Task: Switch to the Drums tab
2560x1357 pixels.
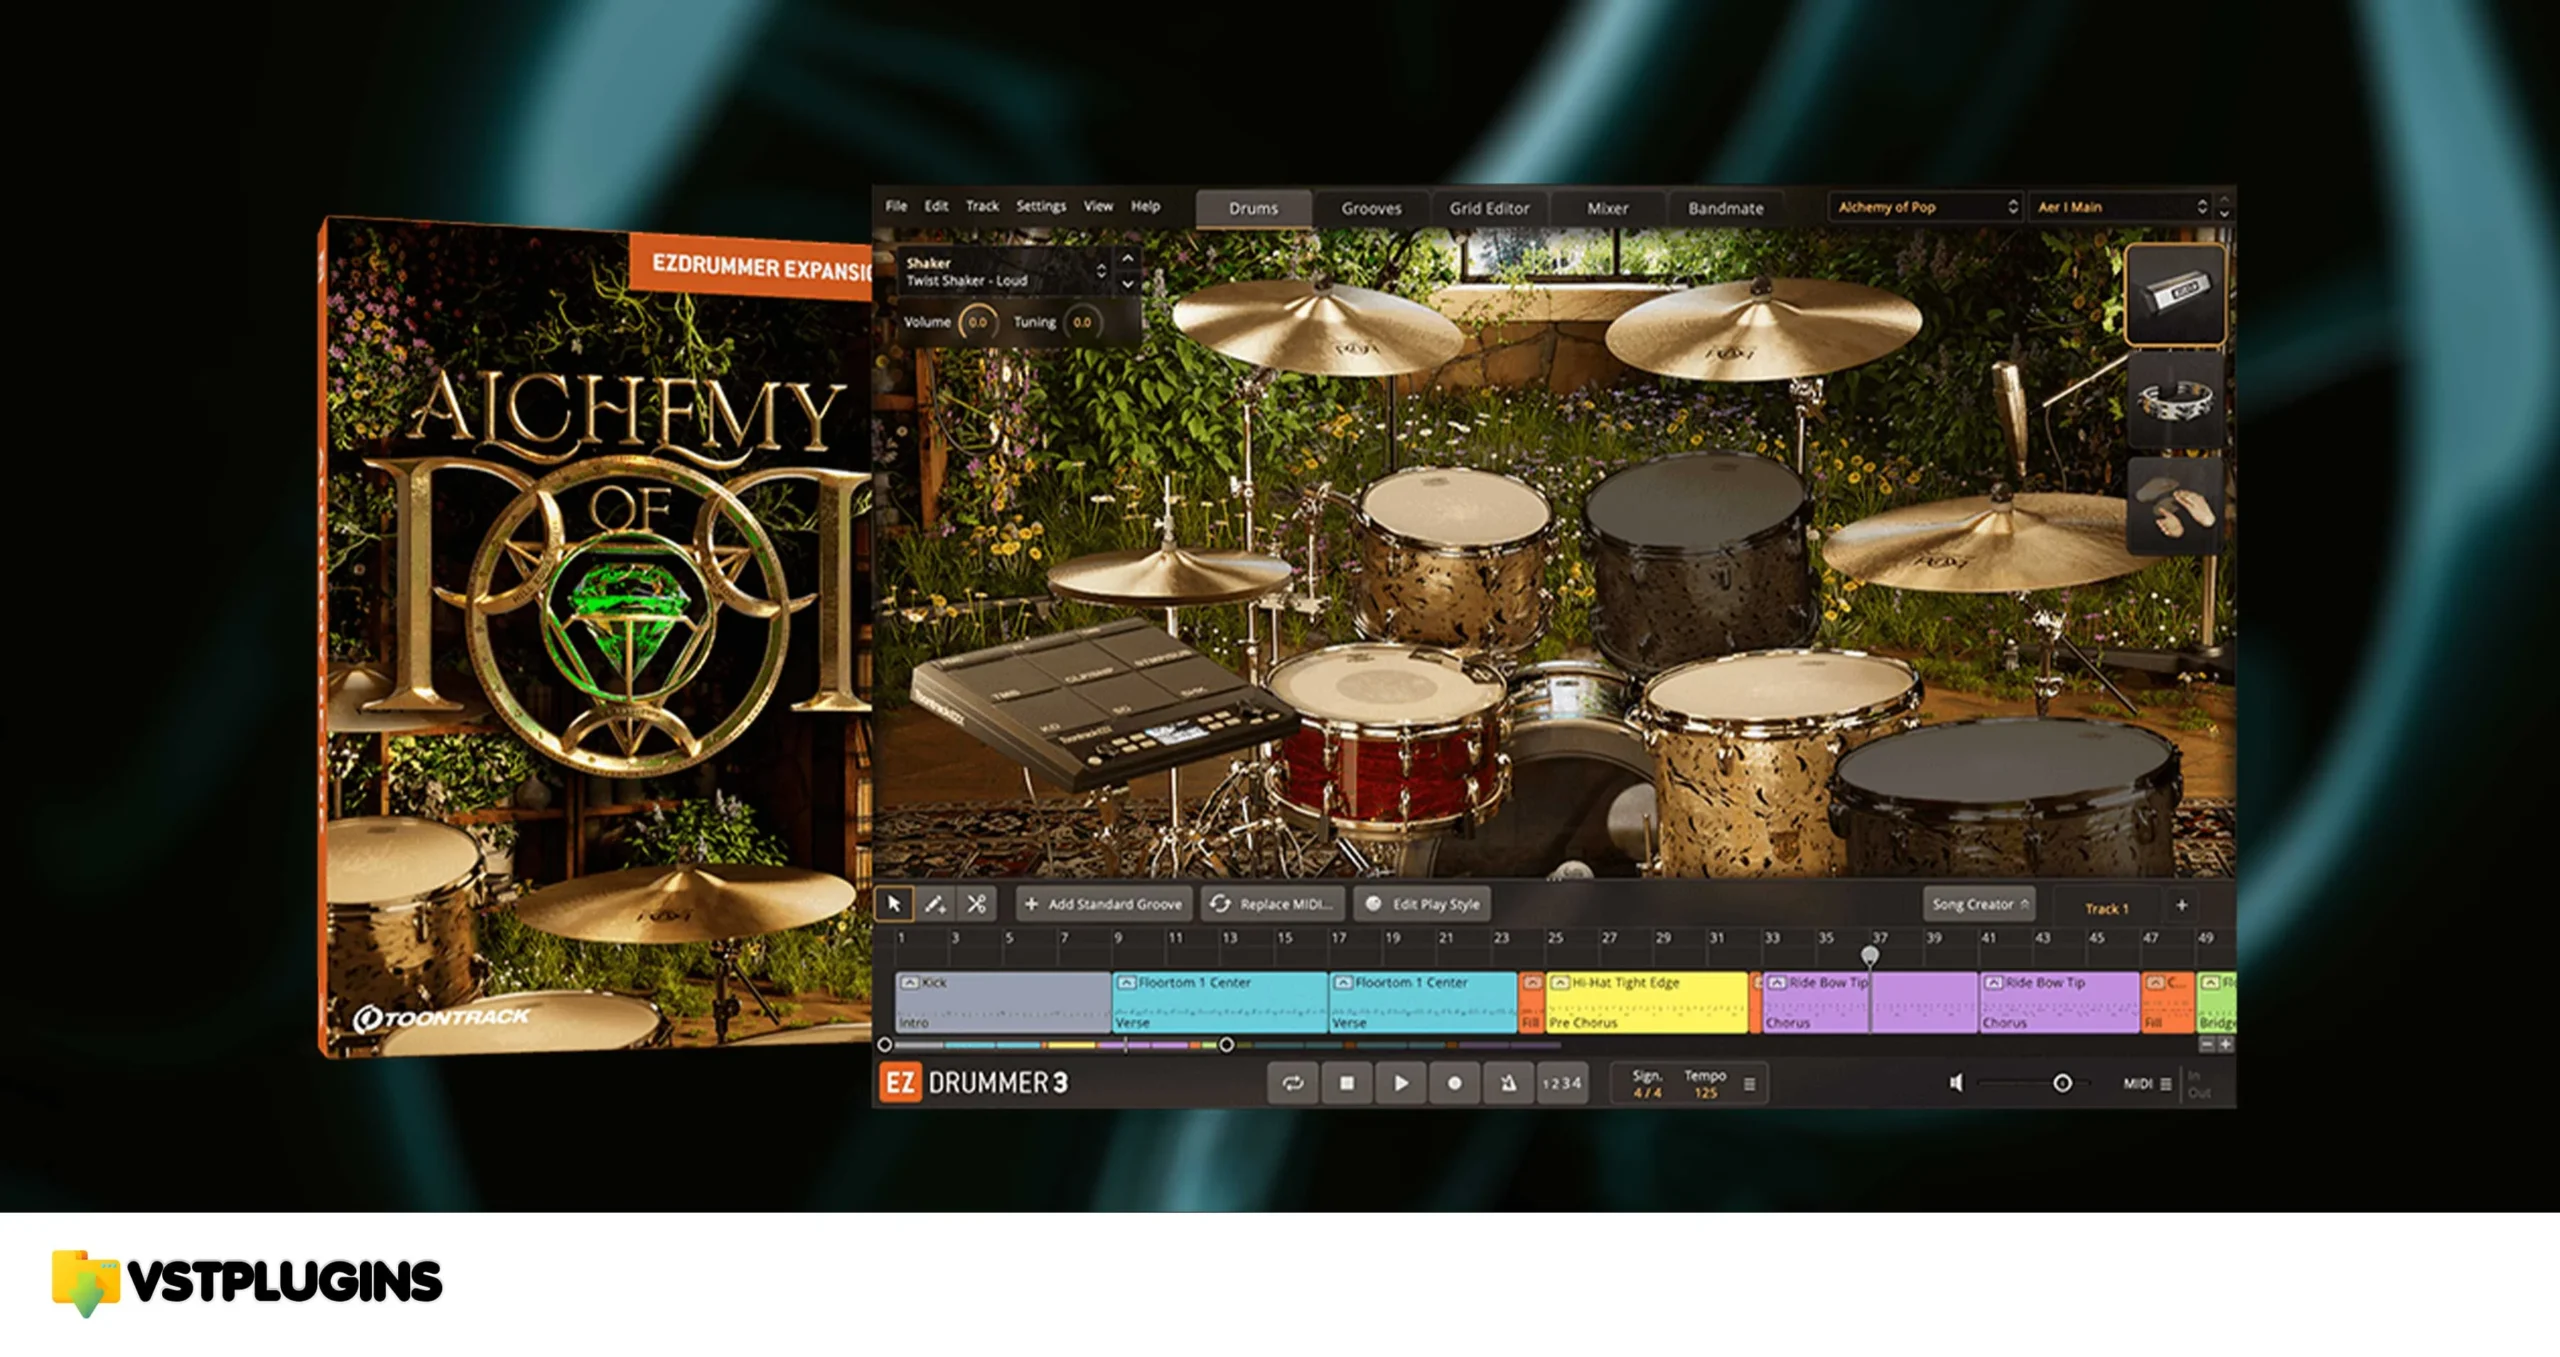Action: click(1253, 208)
